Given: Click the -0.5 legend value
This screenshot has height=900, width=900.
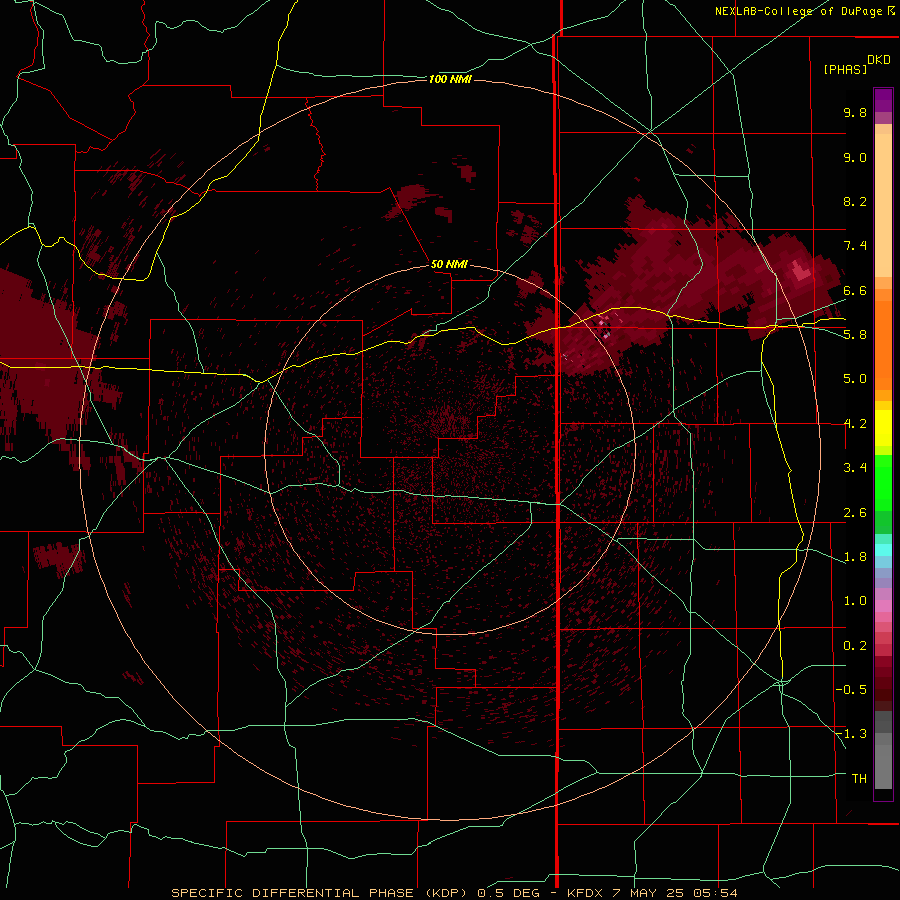Looking at the screenshot, I should [851, 689].
